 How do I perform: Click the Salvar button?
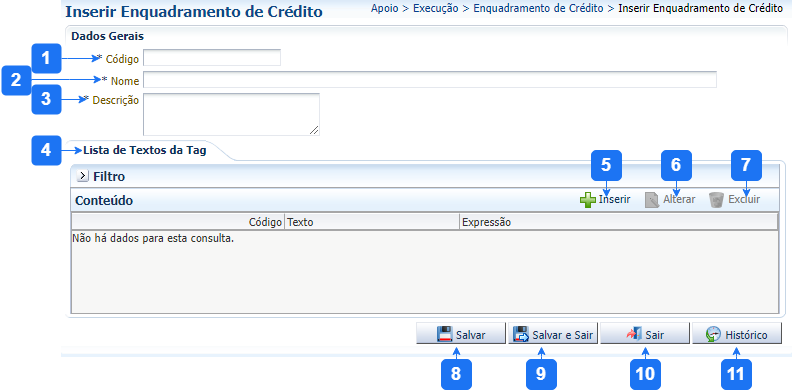click(x=461, y=334)
